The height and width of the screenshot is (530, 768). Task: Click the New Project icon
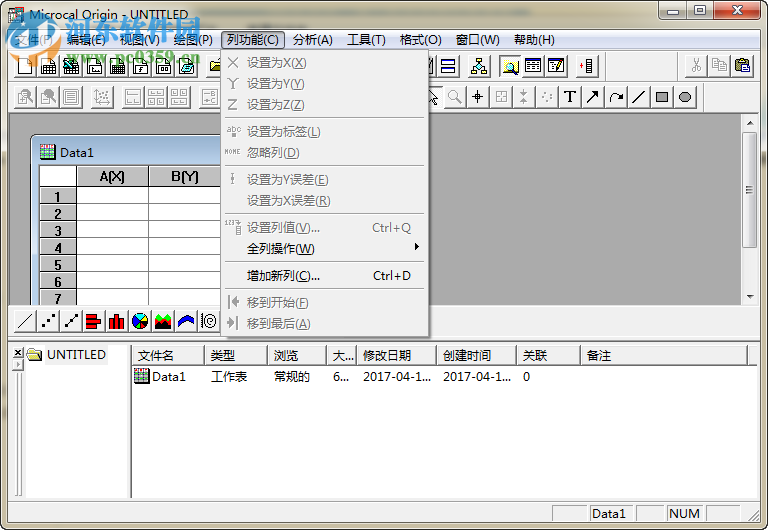tap(25, 66)
